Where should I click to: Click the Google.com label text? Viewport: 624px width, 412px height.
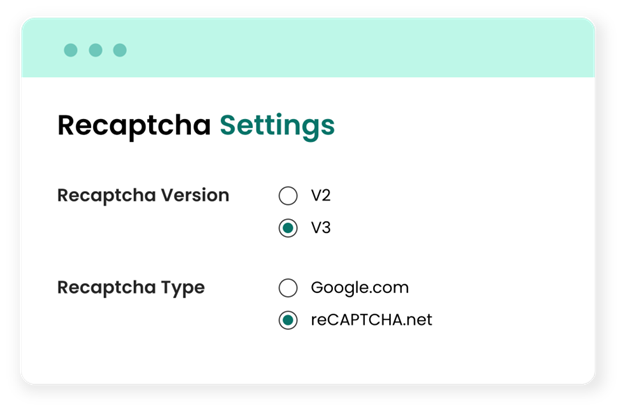click(x=359, y=288)
